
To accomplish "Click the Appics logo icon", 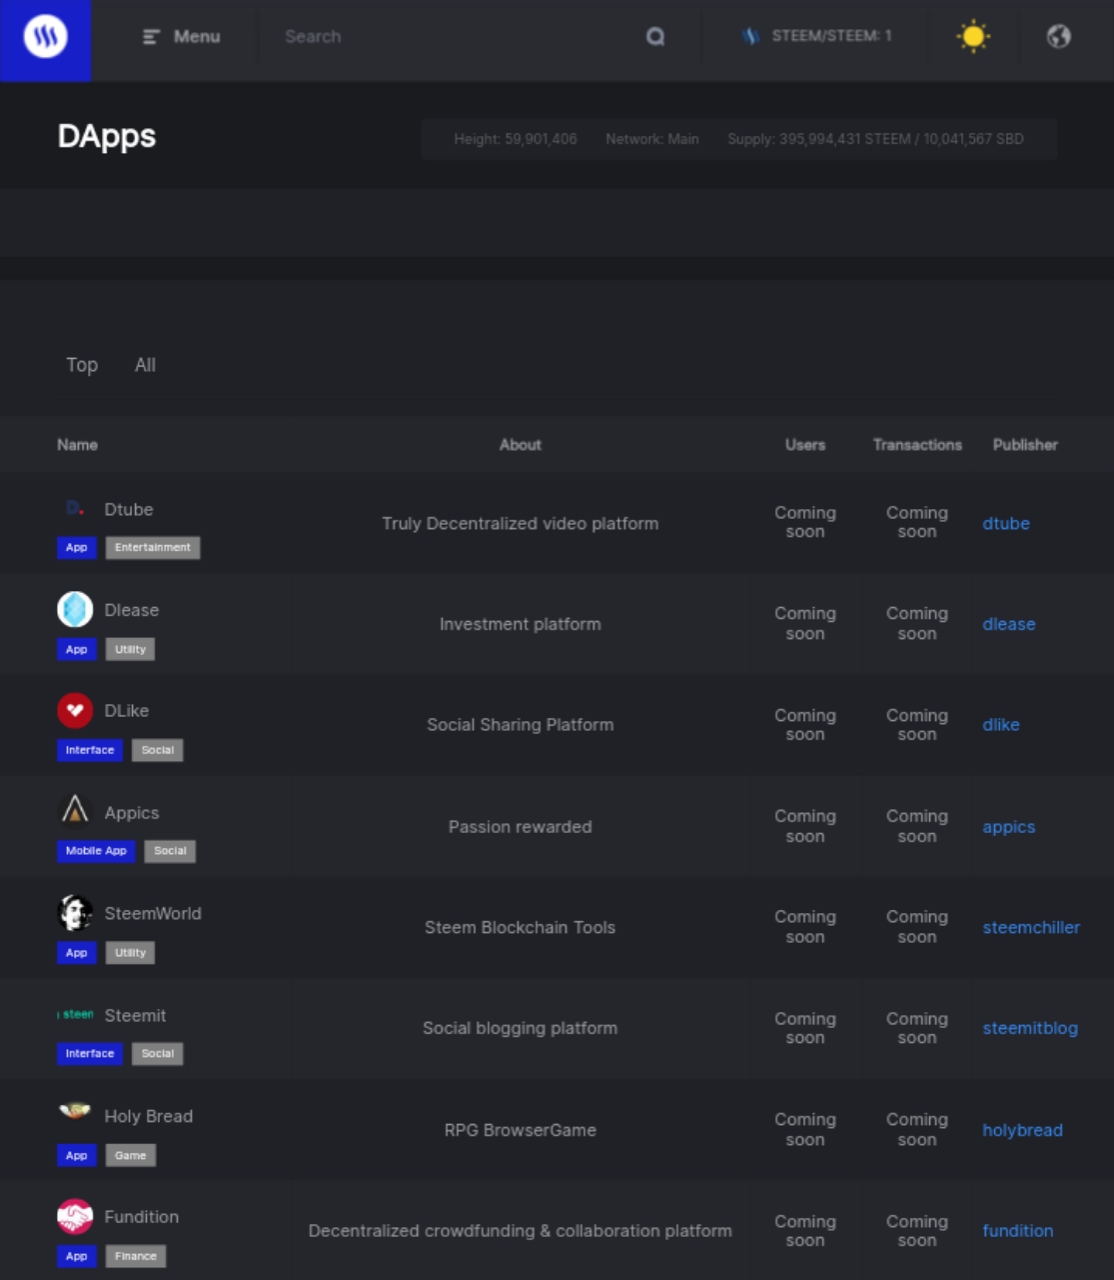I will [x=75, y=810].
